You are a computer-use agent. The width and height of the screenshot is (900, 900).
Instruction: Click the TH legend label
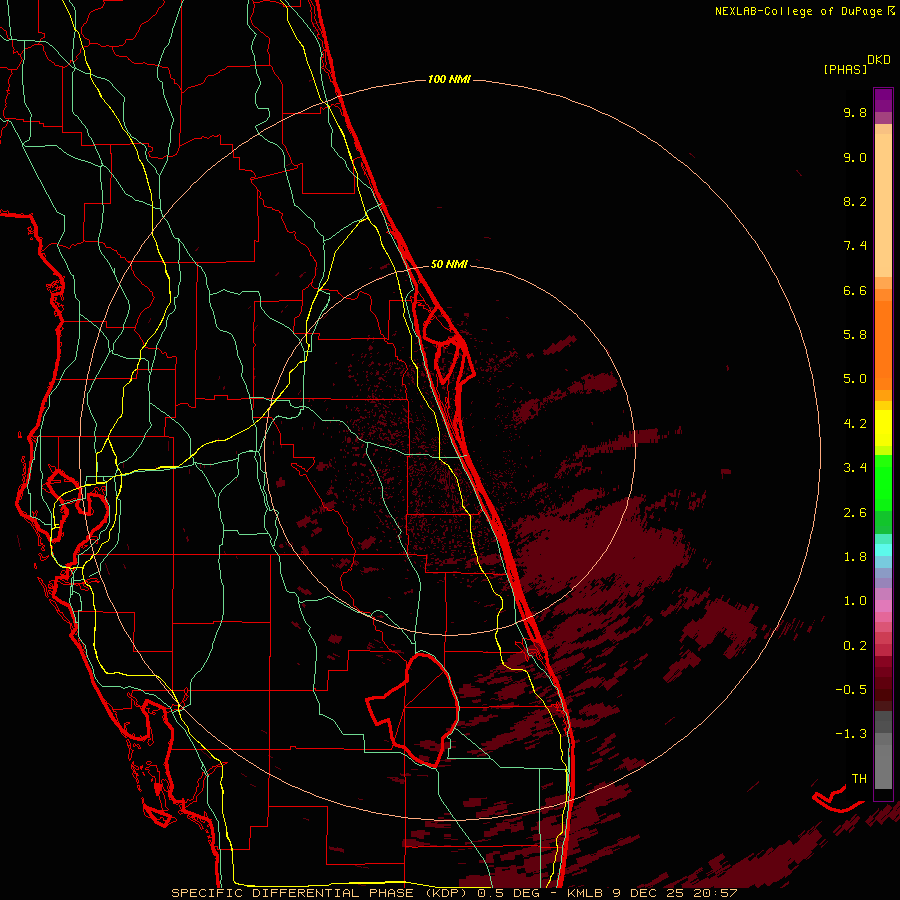click(859, 779)
